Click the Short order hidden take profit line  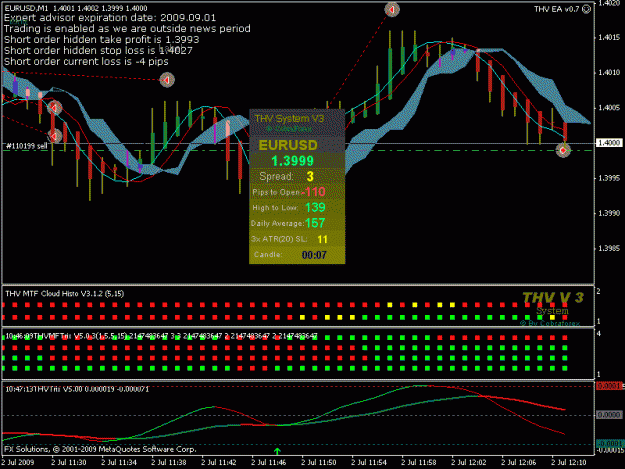(x=102, y=39)
